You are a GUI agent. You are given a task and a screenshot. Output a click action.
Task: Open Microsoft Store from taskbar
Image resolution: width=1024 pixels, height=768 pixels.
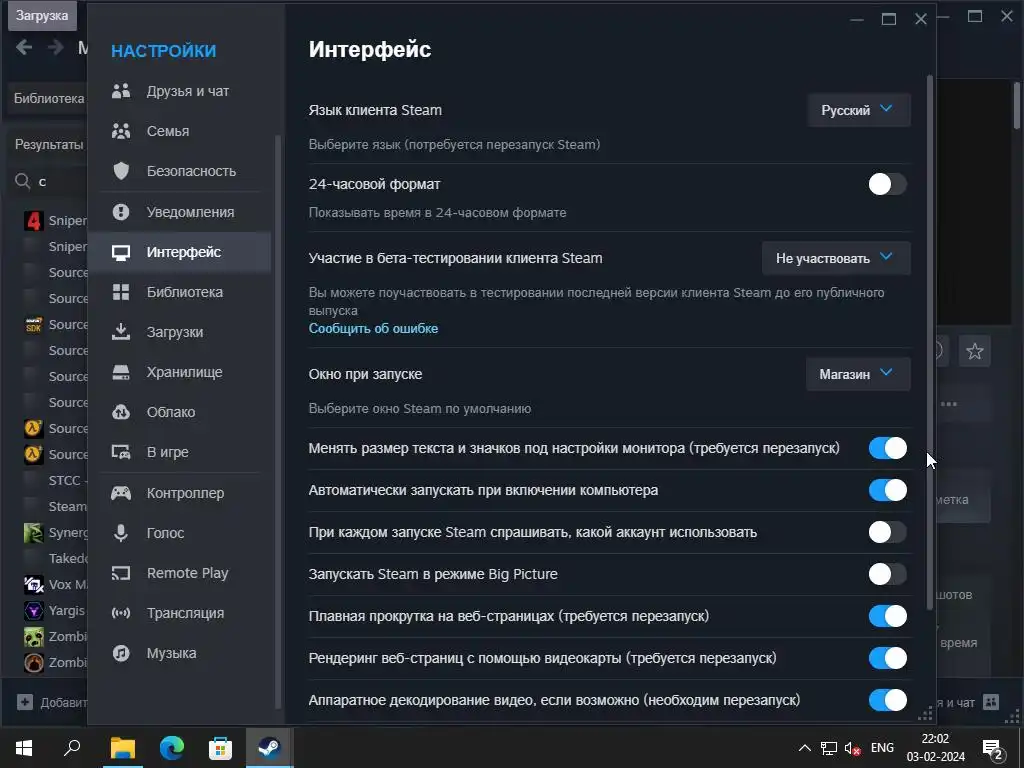220,748
